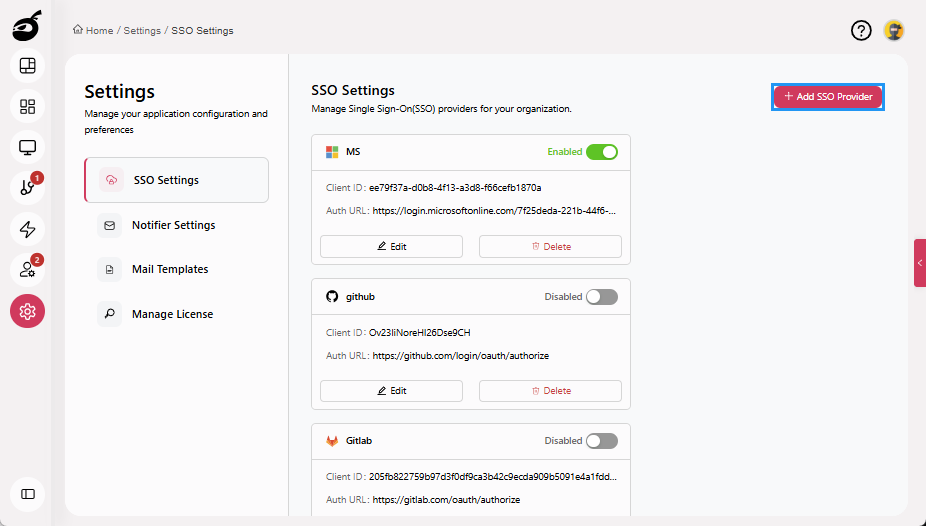Viewport: 926px width, 526px height.
Task: Click Gitlab client ID starting 205fb822759b
Action: tap(493, 476)
